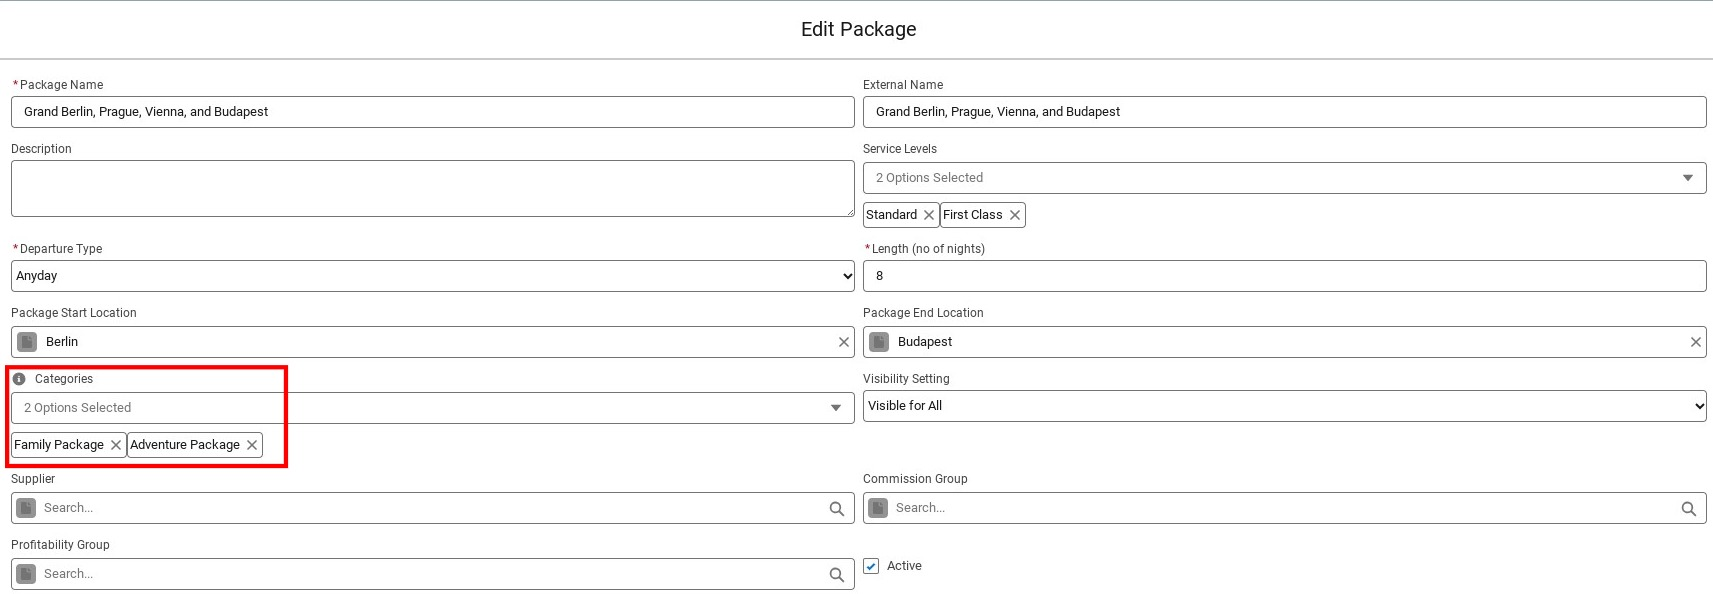Remove the Adventure Package category tag
Viewport: 1713px width, 594px height.
[x=252, y=445]
